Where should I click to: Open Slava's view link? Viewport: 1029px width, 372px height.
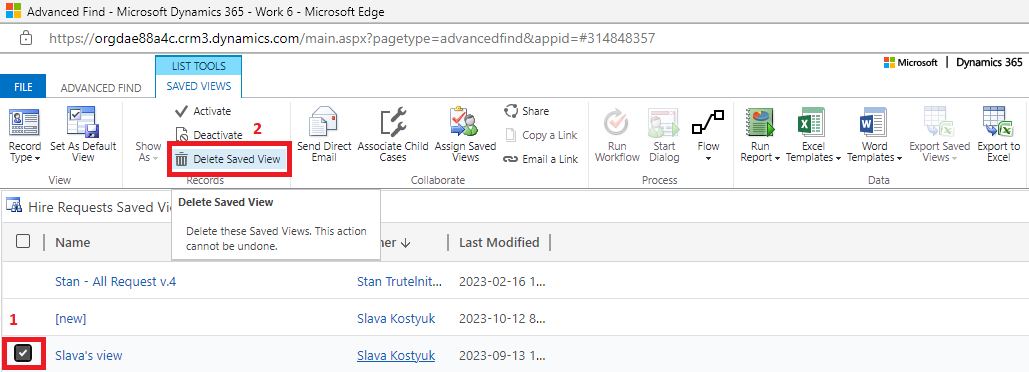(89, 356)
